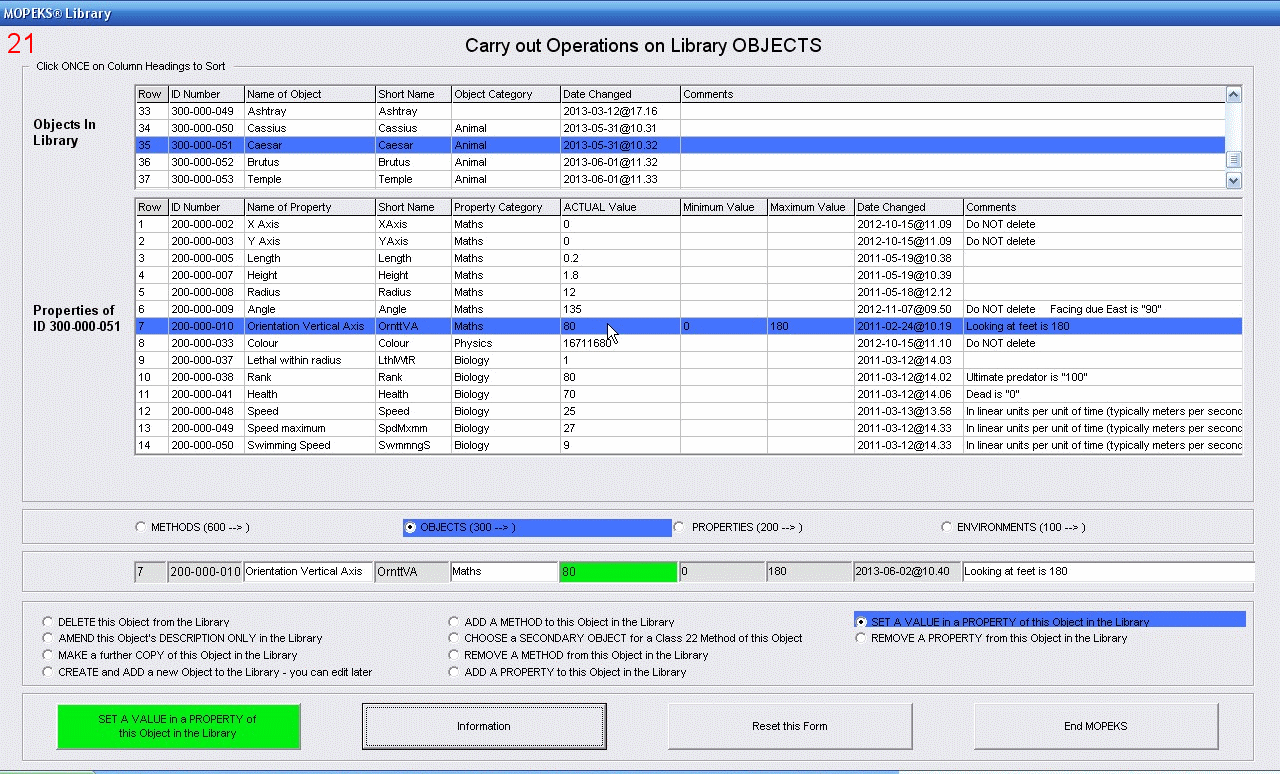This screenshot has height=774, width=1280.
Task: Click the comments field 'Looking at feet is 180'
Action: click(x=1108, y=572)
